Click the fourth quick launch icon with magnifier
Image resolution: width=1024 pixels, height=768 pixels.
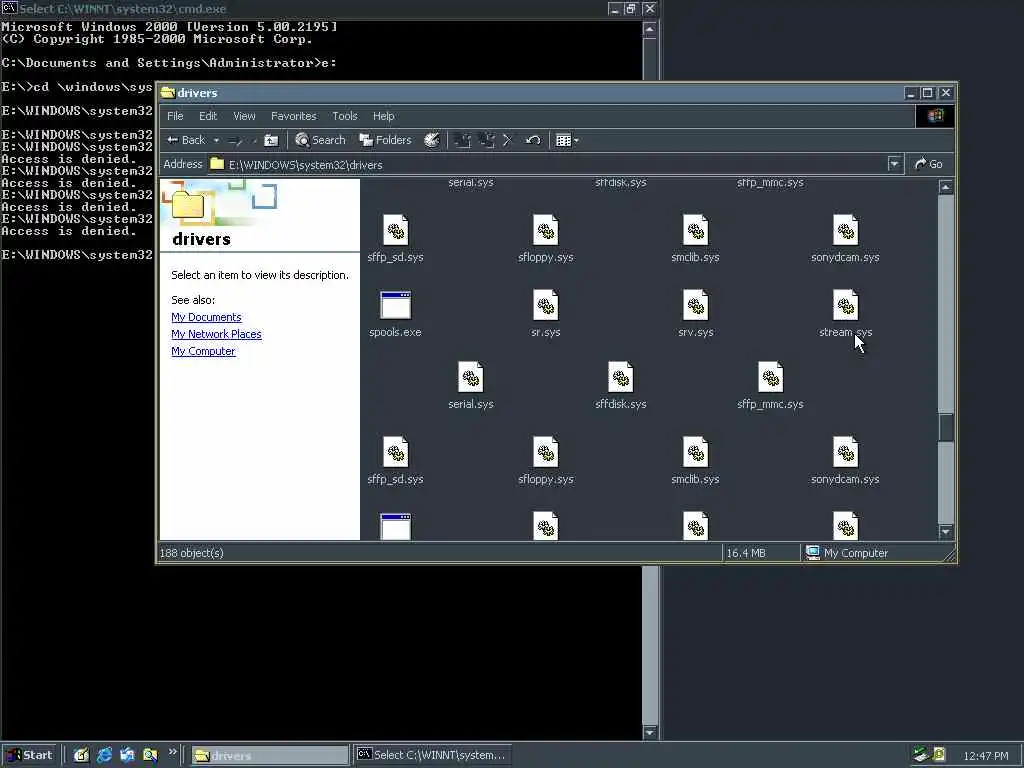click(x=150, y=755)
